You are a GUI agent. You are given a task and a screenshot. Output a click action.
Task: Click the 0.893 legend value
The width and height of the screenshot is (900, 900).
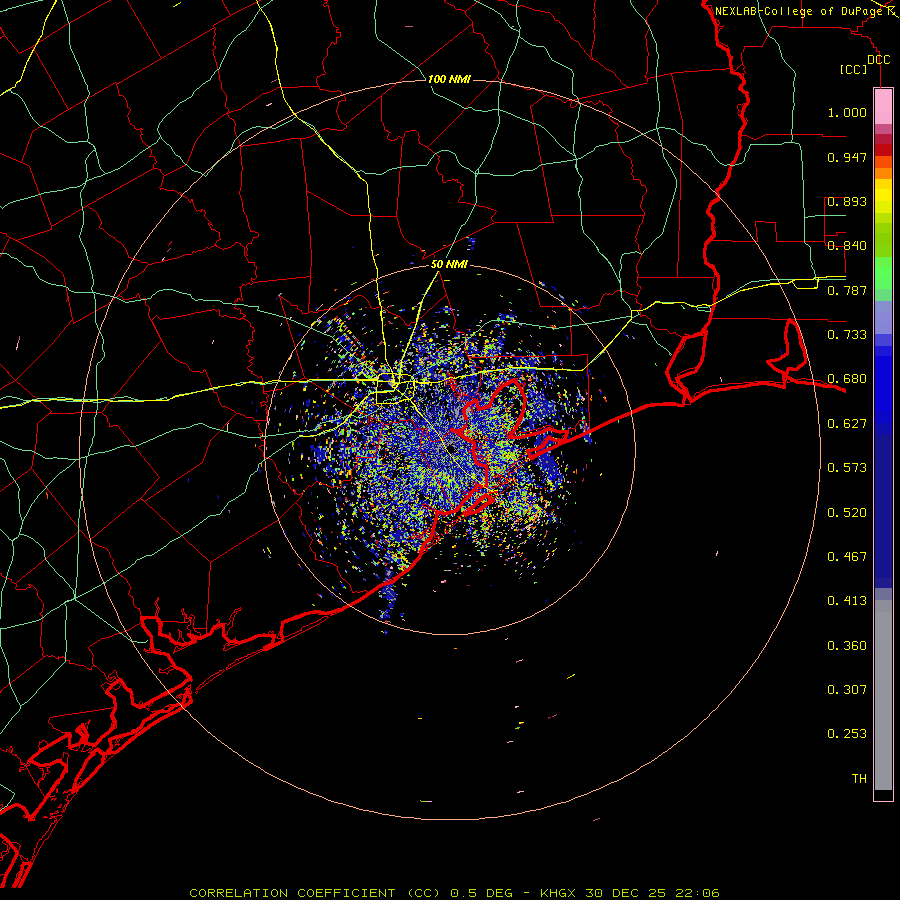point(847,201)
